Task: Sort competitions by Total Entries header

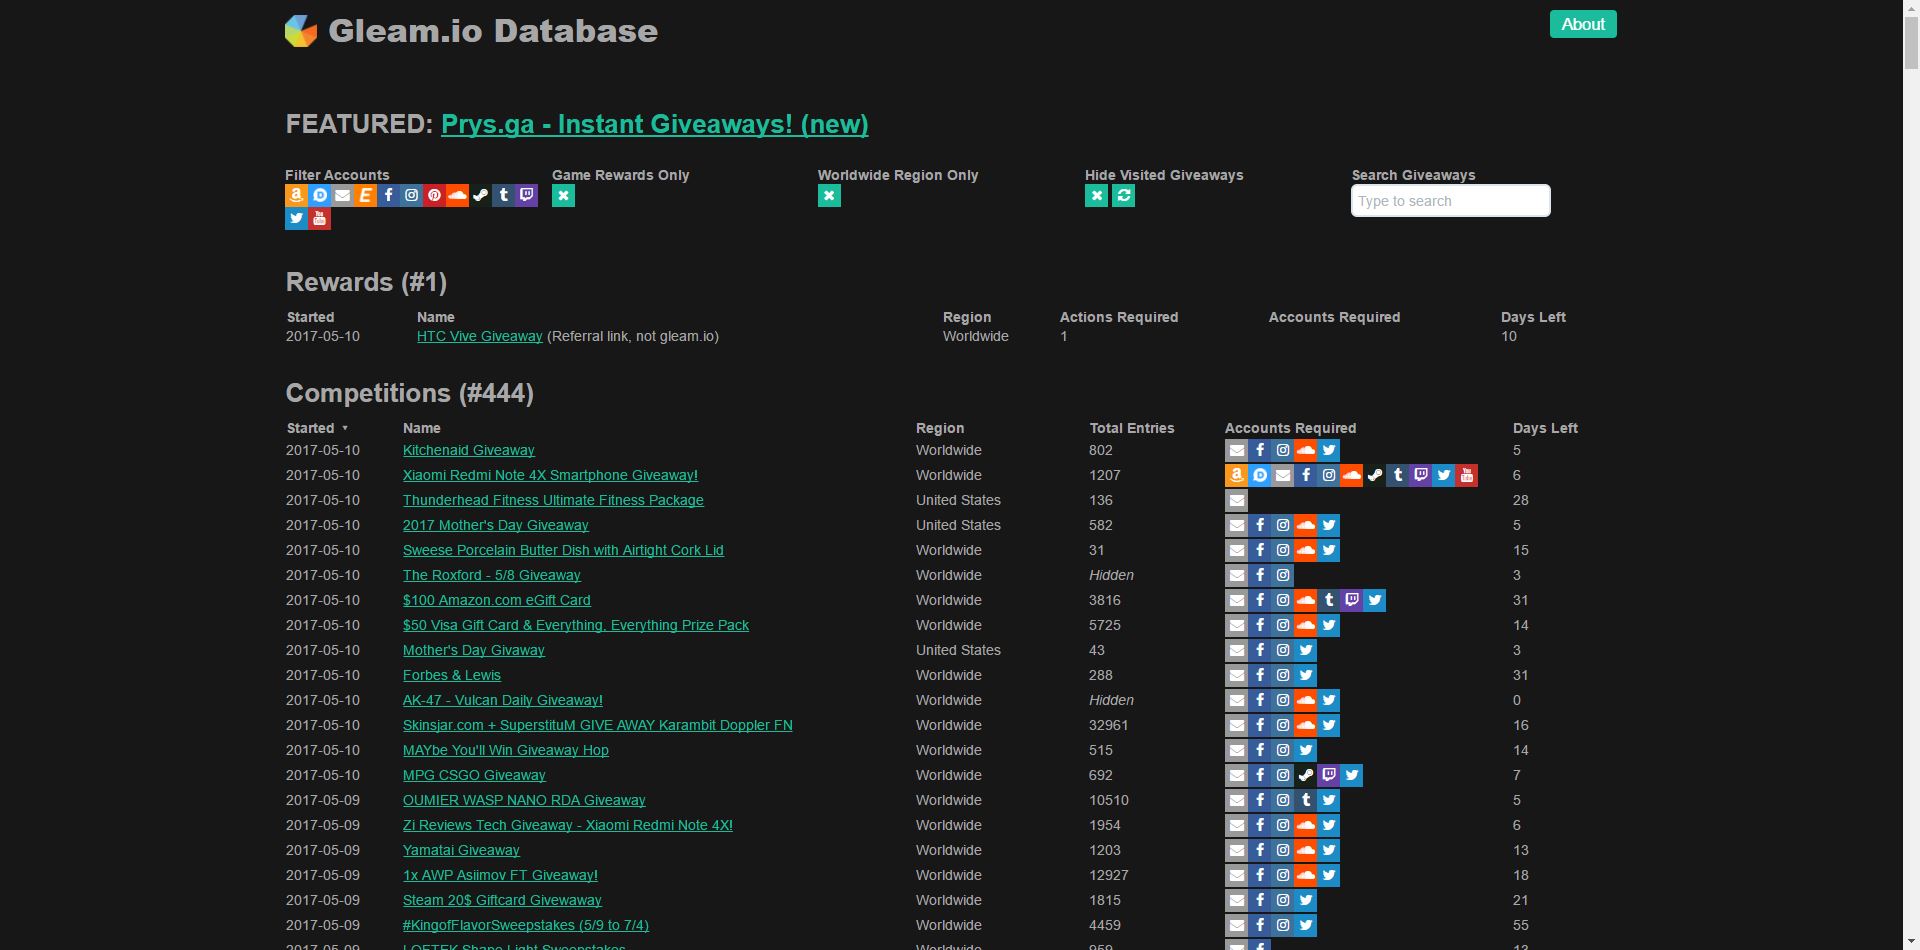Action: (x=1132, y=428)
